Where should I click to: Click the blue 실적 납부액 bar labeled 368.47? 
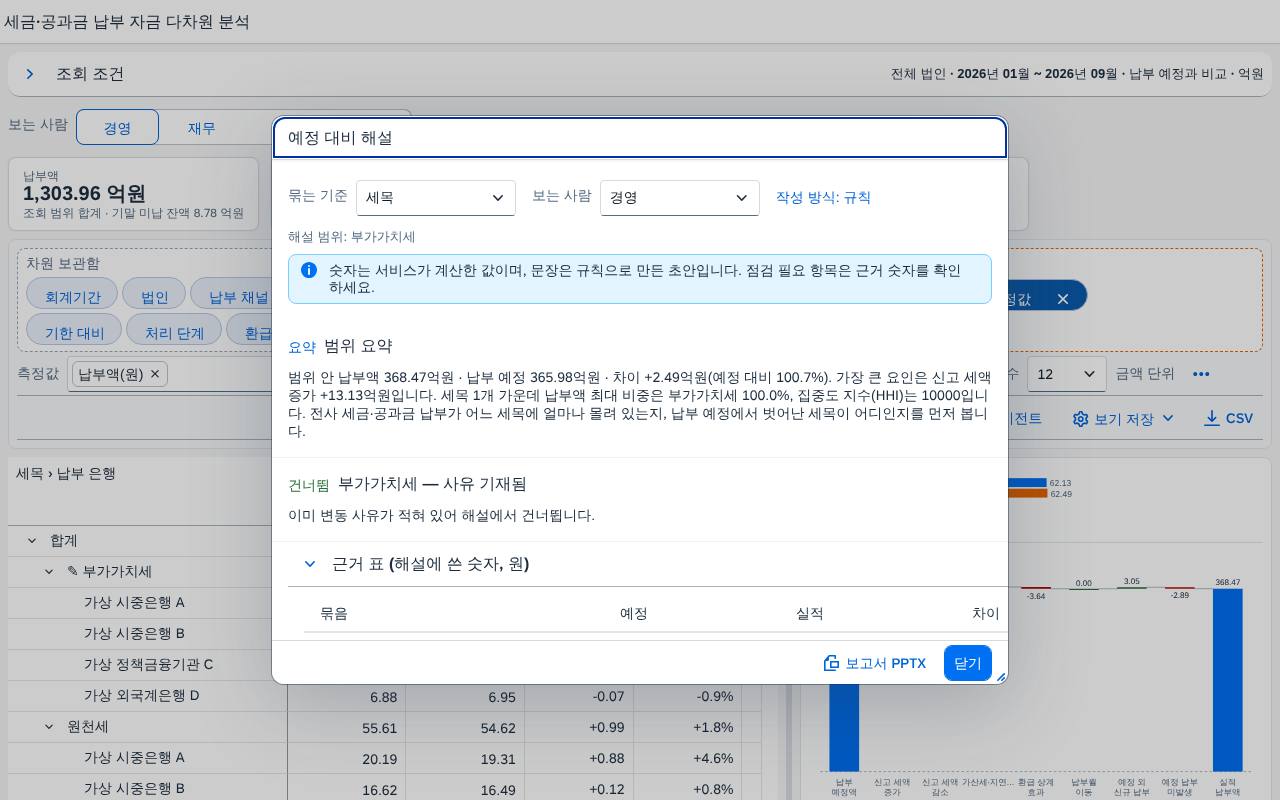click(1228, 679)
